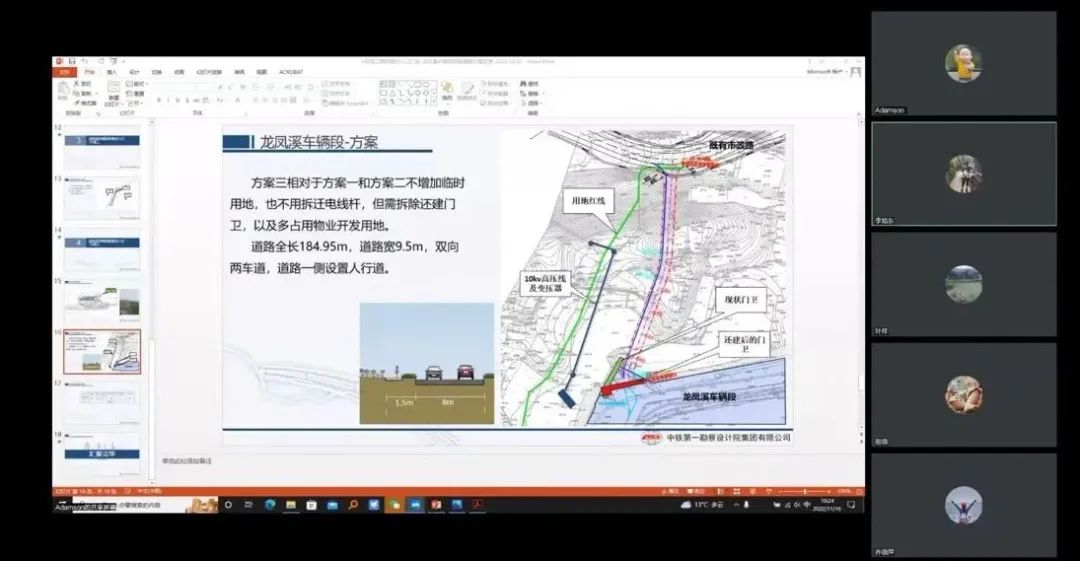Click the 现状门卫 callout label
The height and width of the screenshot is (561, 1080).
[740, 300]
